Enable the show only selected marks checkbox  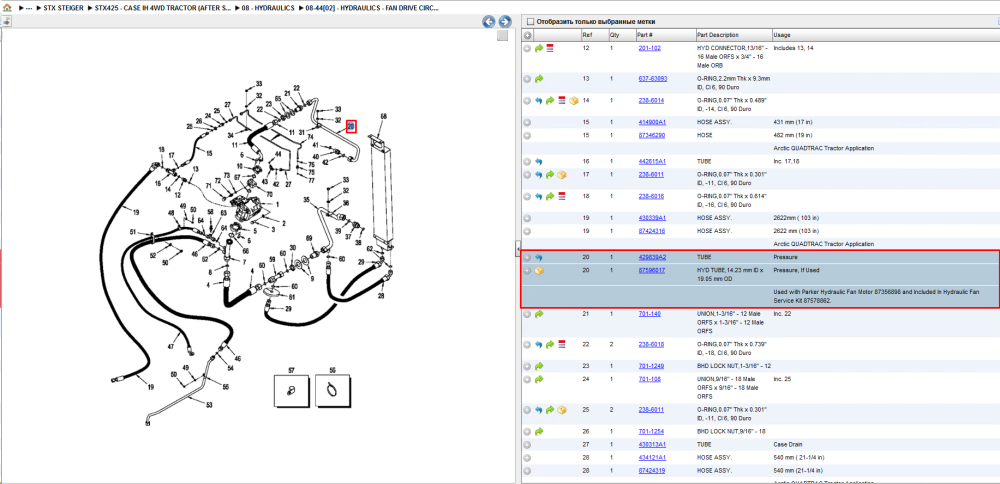pyautogui.click(x=529, y=22)
